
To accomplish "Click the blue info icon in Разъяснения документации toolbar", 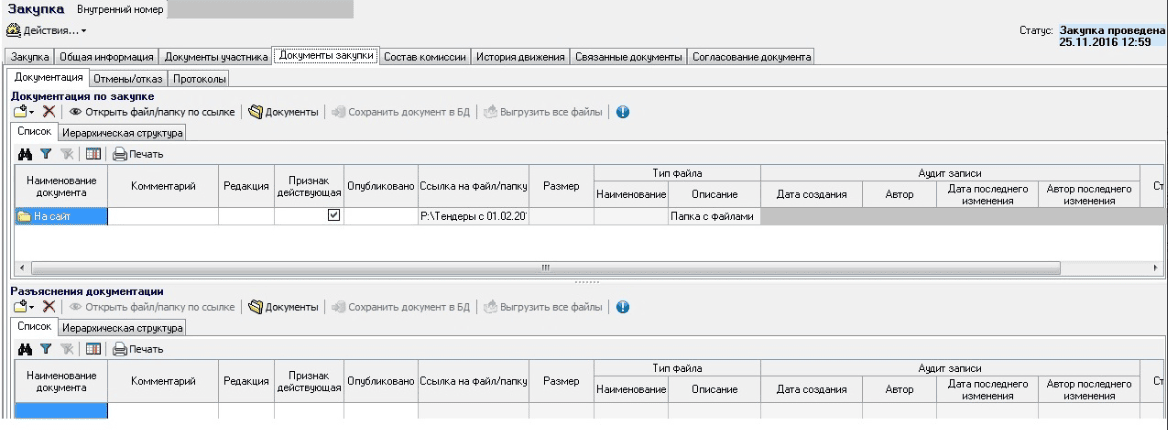I will coord(622,306).
